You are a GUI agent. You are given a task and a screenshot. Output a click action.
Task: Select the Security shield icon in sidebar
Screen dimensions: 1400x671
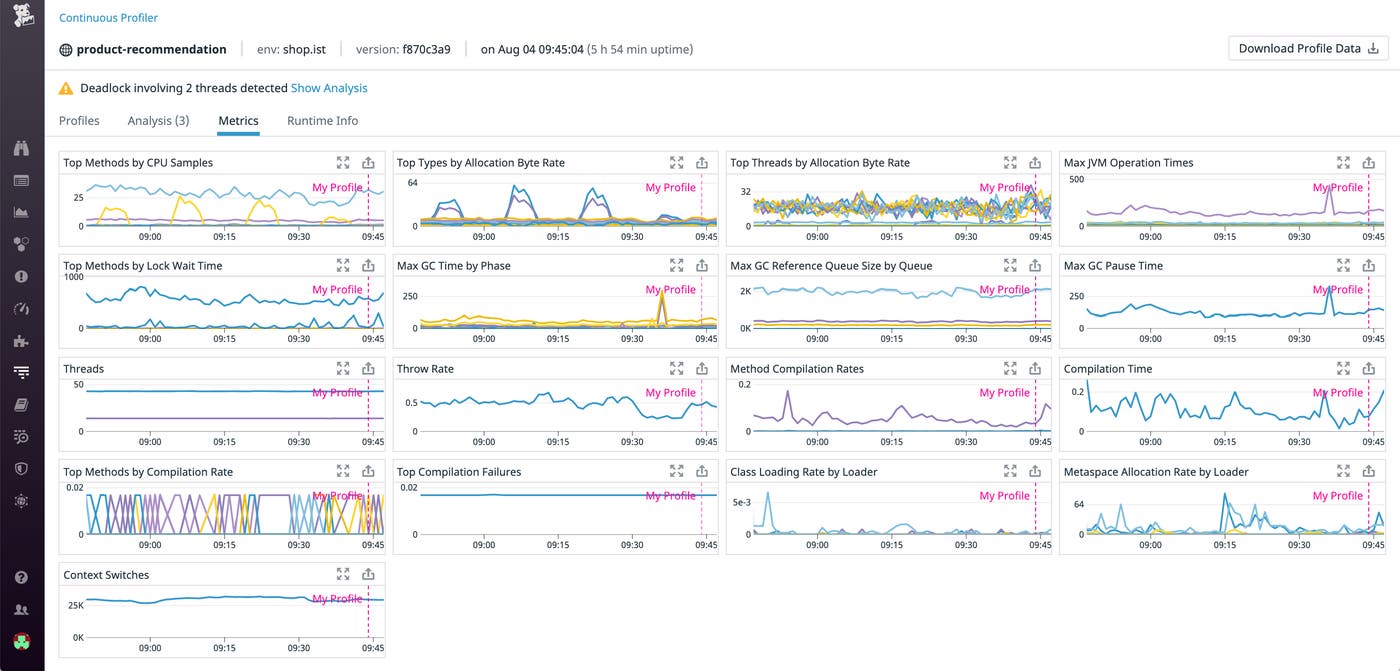point(22,469)
